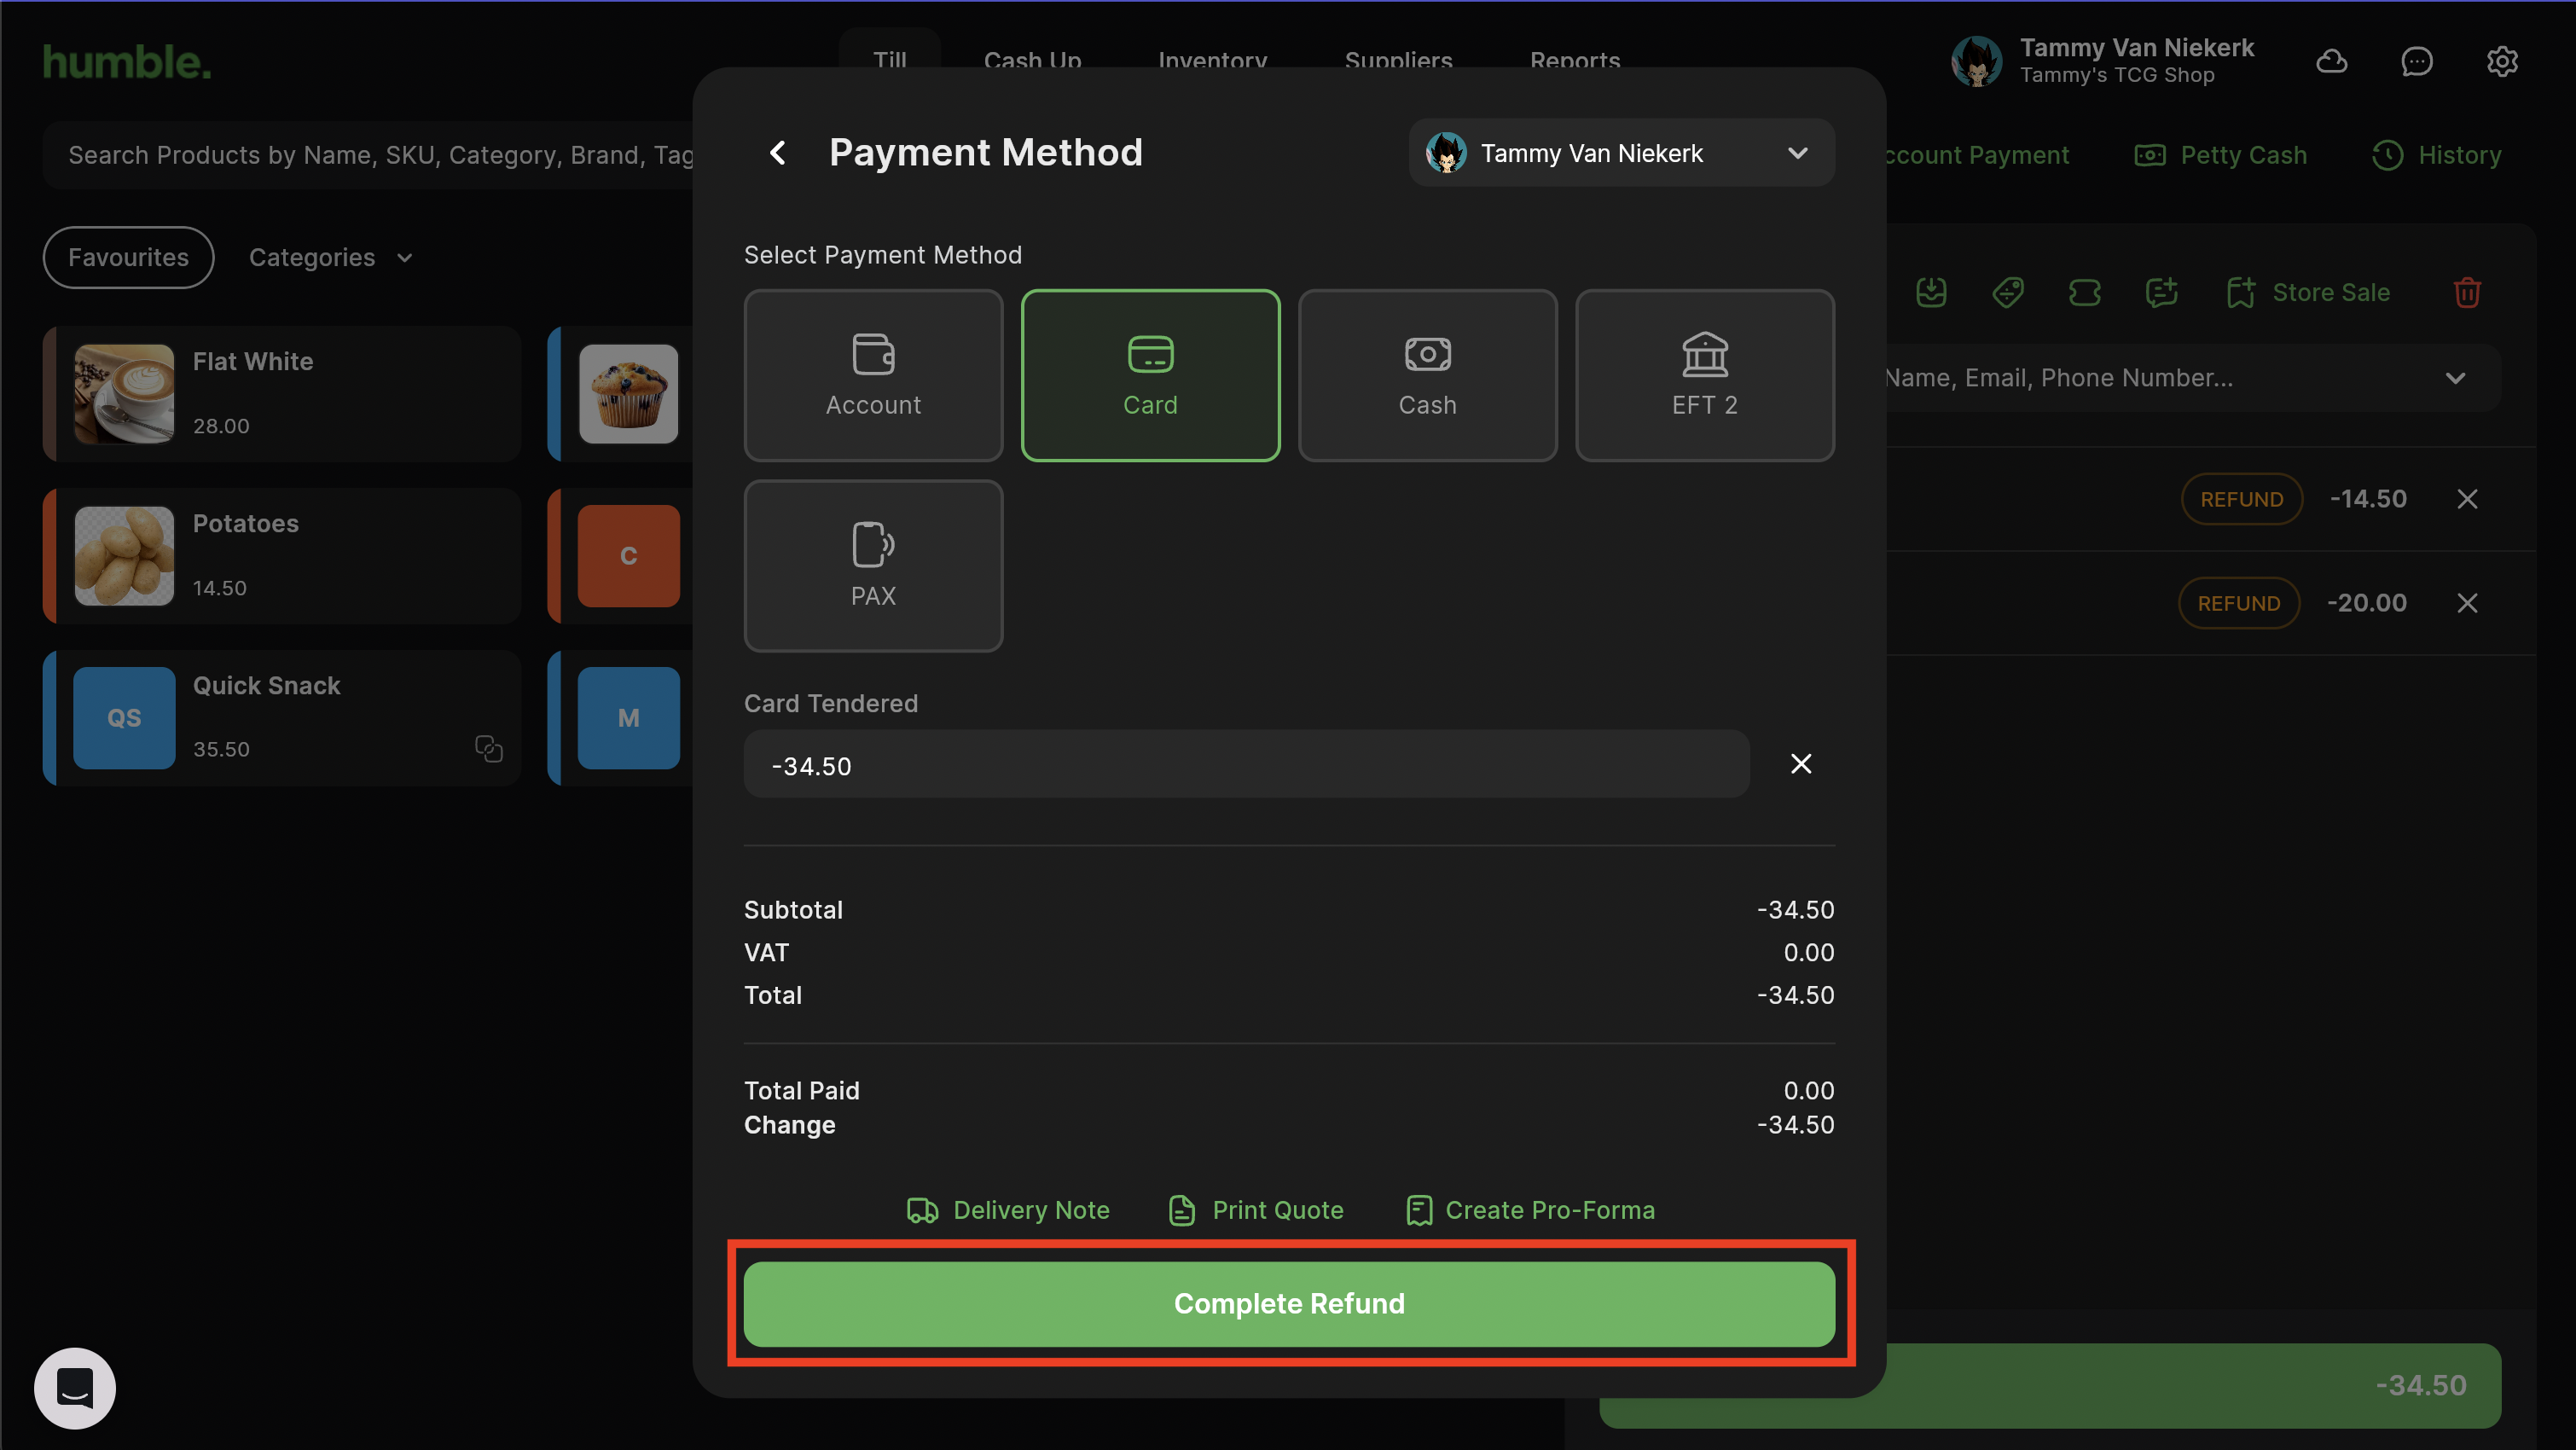Expand the Categories filter
The width and height of the screenshot is (2576, 1450).
pyautogui.click(x=330, y=258)
